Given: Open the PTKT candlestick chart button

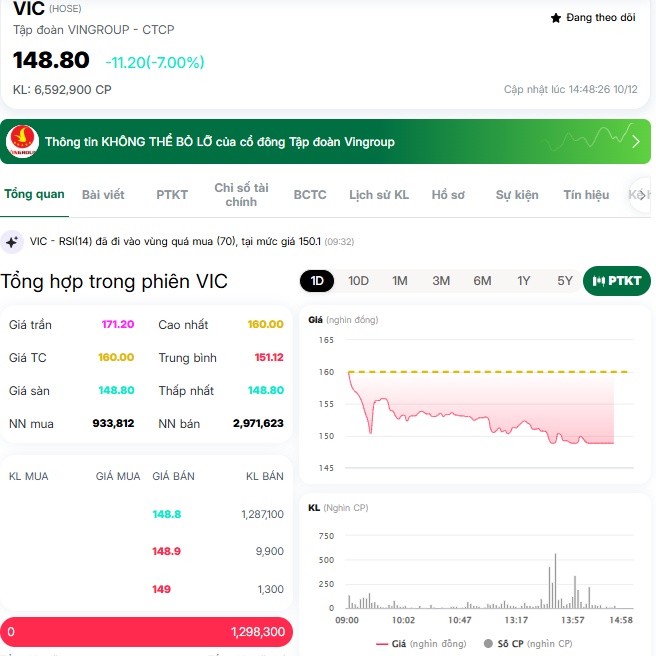Looking at the screenshot, I should point(617,281).
